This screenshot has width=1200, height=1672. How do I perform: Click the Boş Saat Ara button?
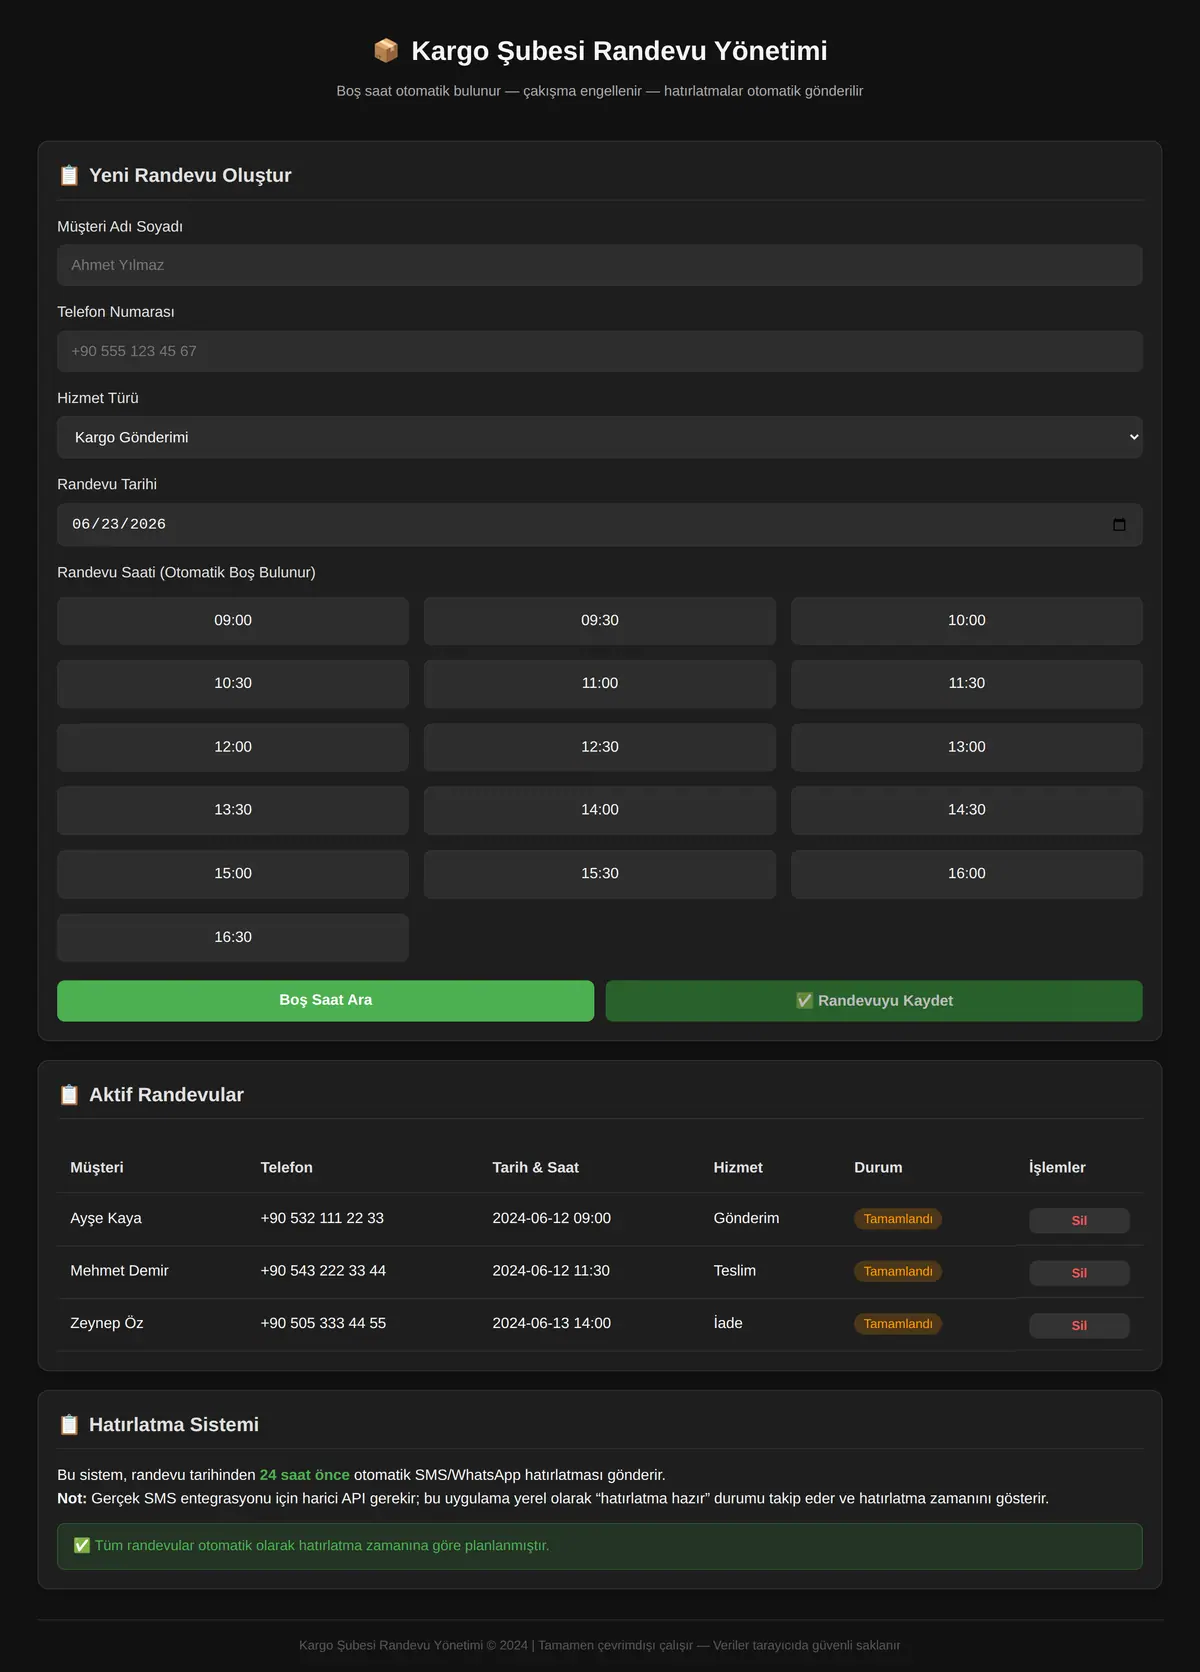coord(326,1000)
